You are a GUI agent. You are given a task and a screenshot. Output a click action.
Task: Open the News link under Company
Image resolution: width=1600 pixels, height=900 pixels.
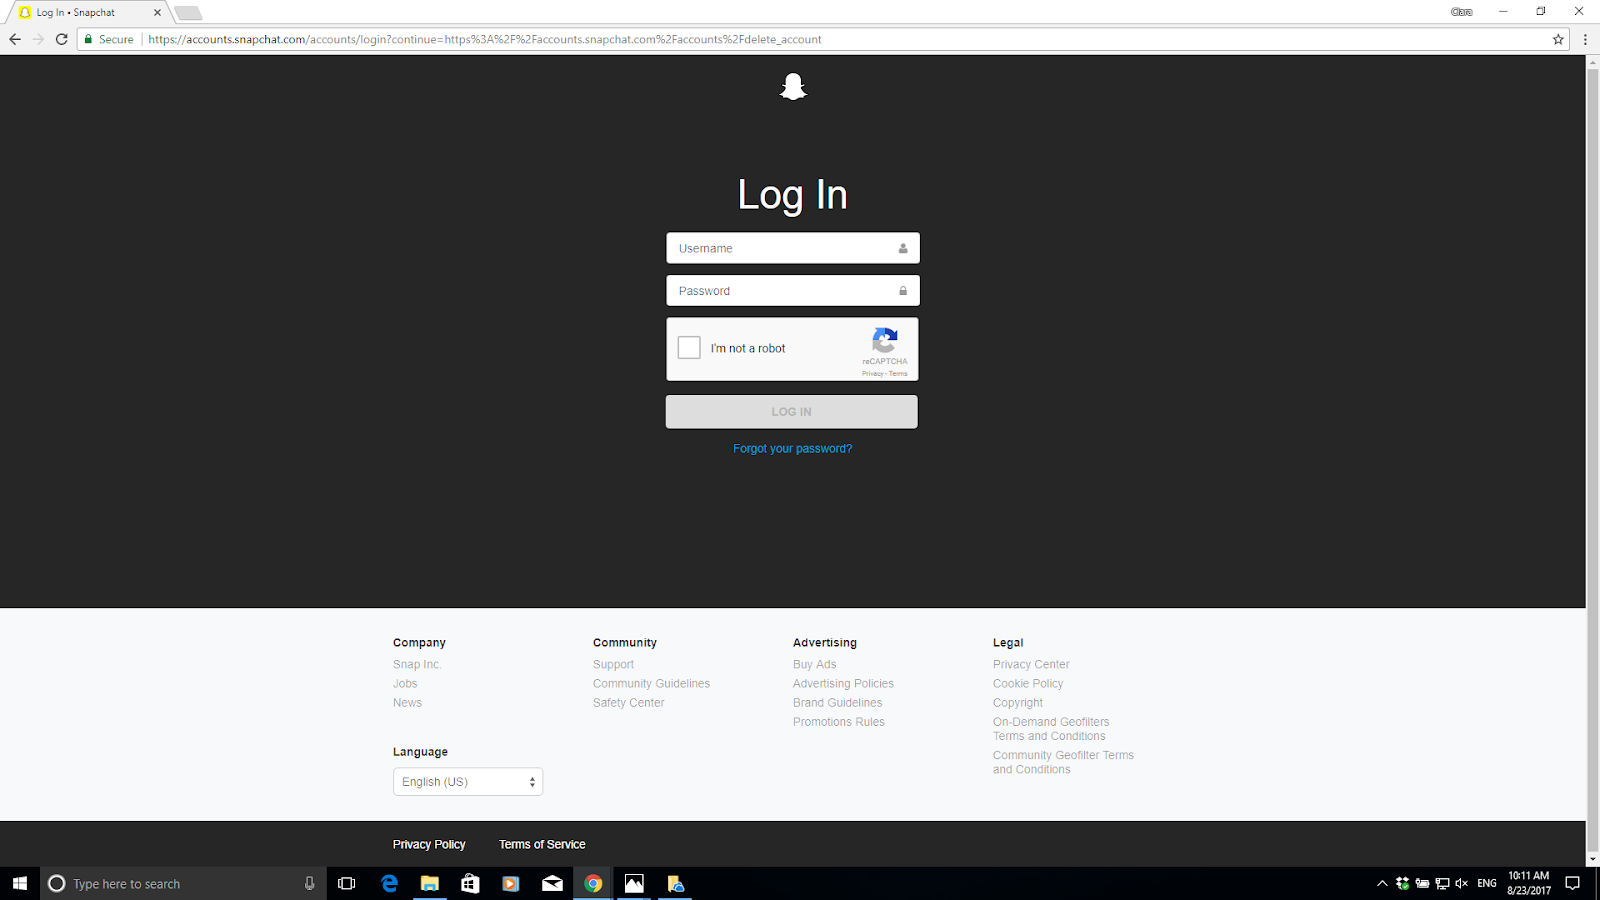[407, 703]
